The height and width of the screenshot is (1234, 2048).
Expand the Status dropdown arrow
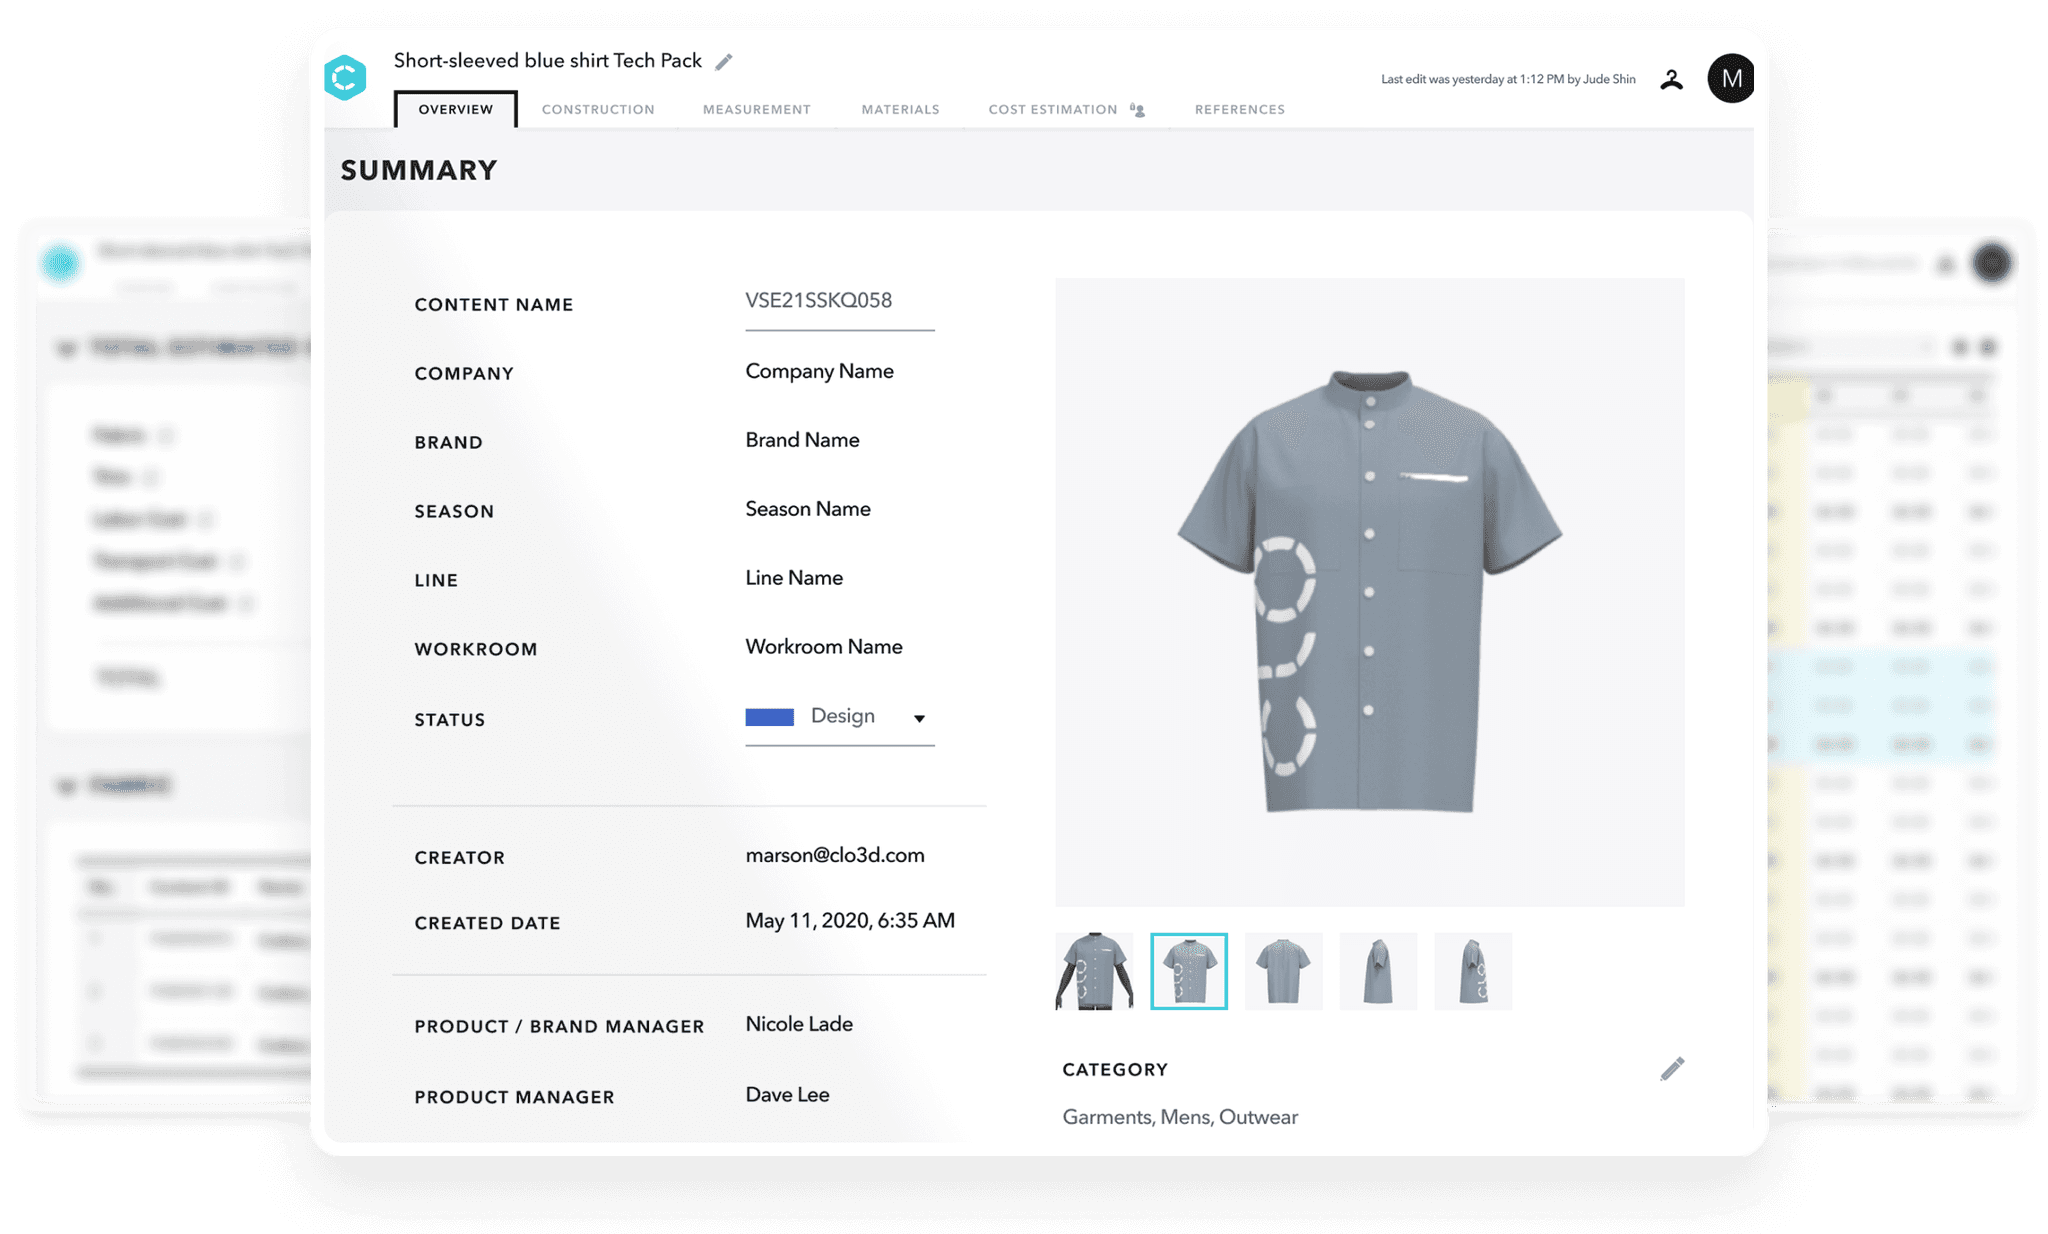click(919, 718)
